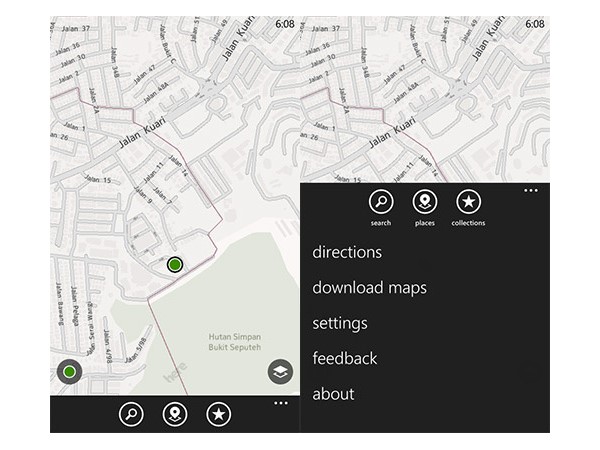The image size is (600, 450).
Task: Tap the search icon in the collapsed app bar
Action: (x=131, y=413)
